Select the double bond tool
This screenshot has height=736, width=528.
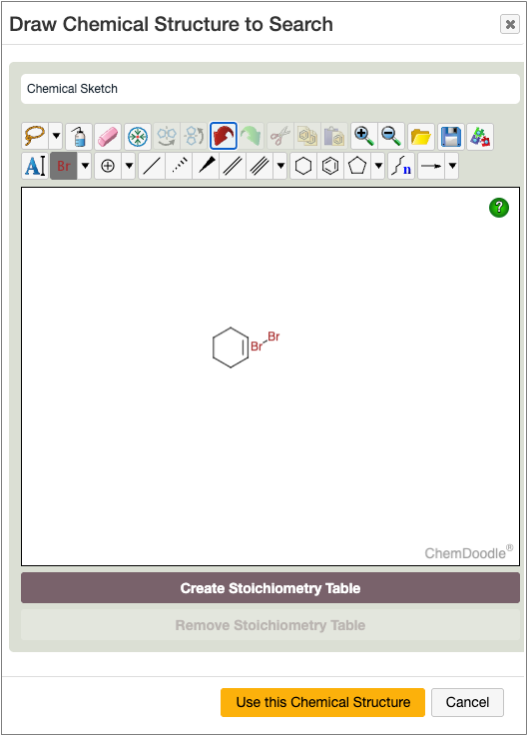(x=232, y=166)
